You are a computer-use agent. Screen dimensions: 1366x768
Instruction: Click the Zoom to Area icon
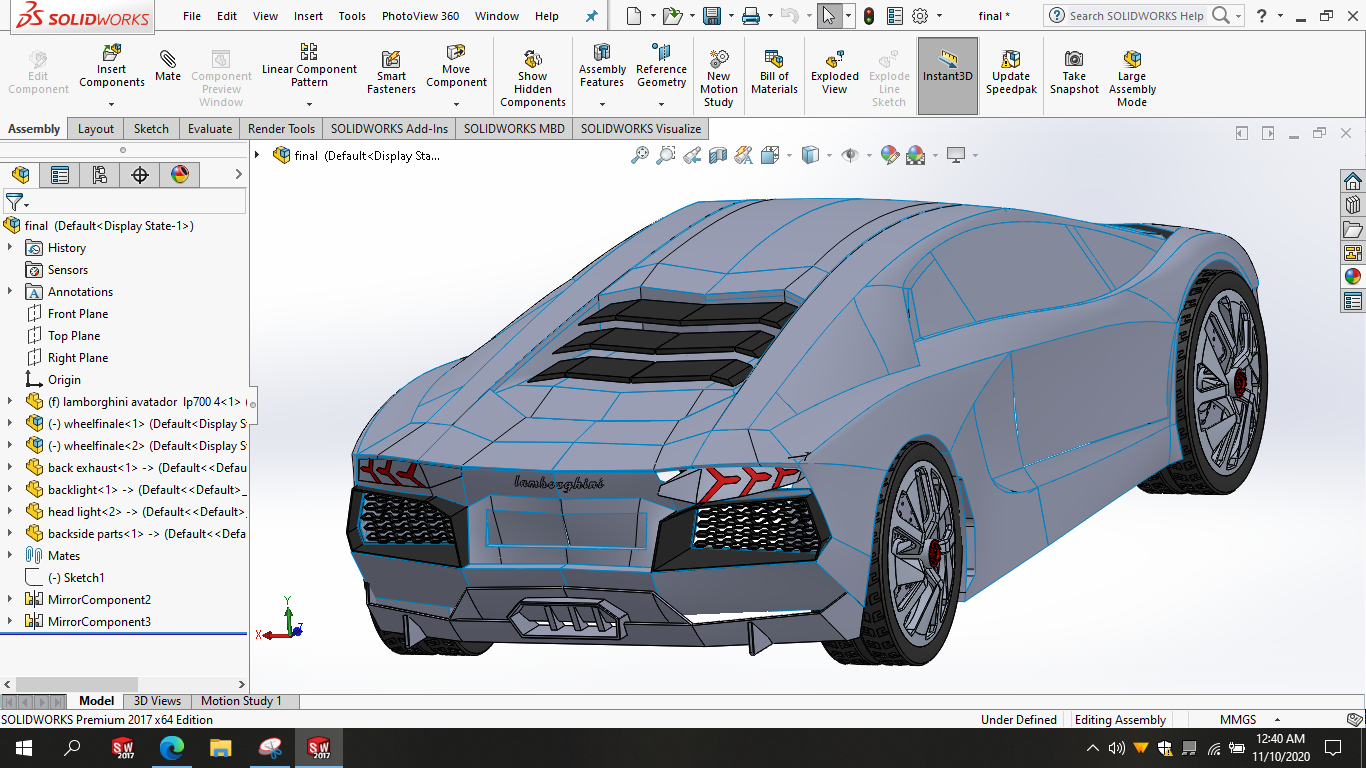pos(666,155)
